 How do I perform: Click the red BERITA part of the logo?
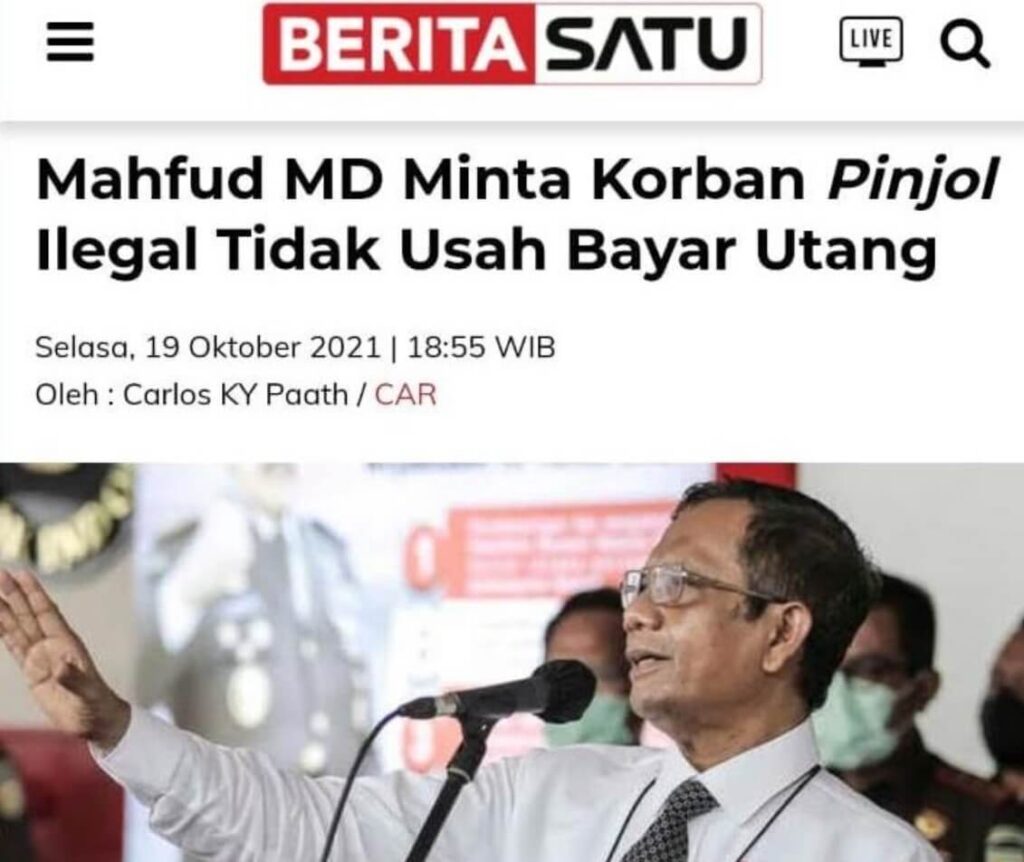point(399,44)
